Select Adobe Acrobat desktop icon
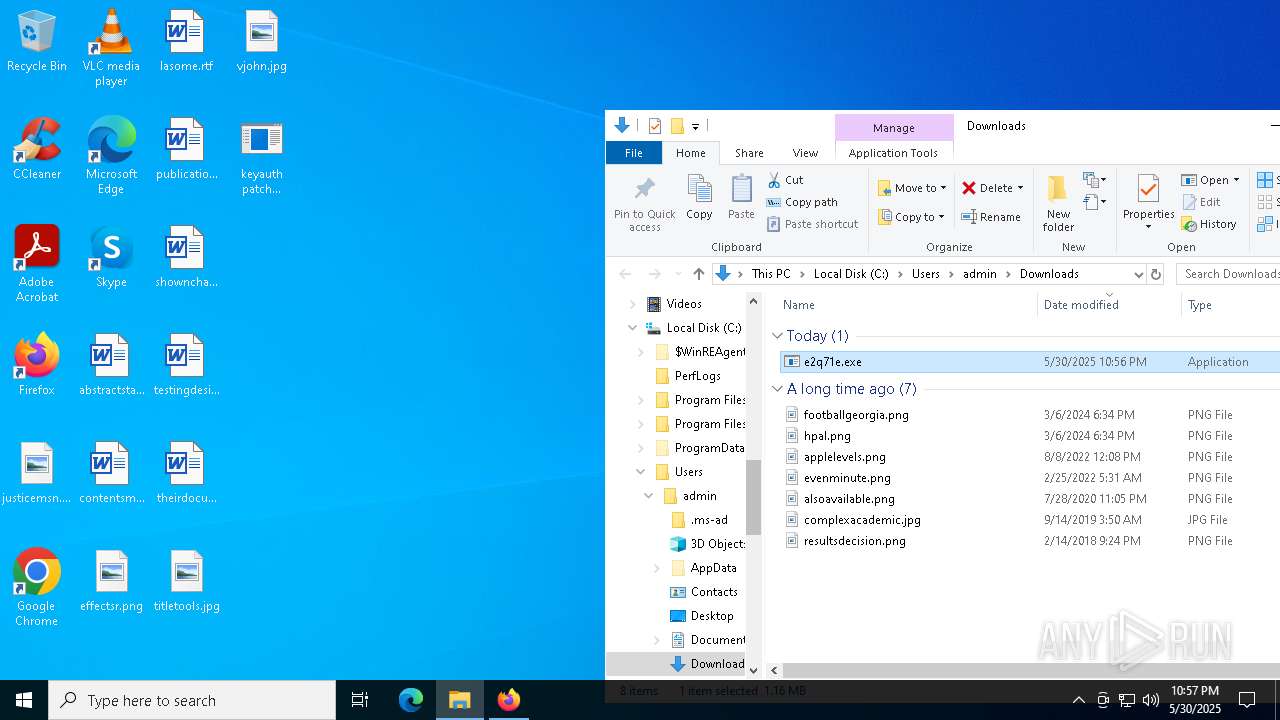The image size is (1280, 720). [x=37, y=264]
